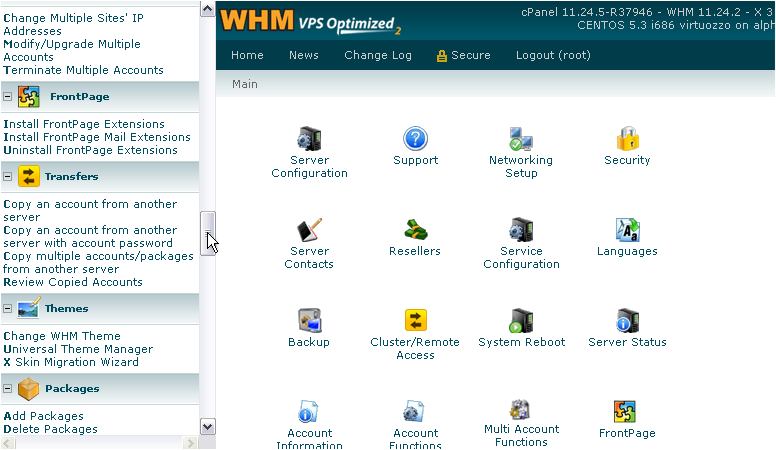This screenshot has height=450, width=776.
Task: Click Logout (root)
Action: [x=553, y=55]
